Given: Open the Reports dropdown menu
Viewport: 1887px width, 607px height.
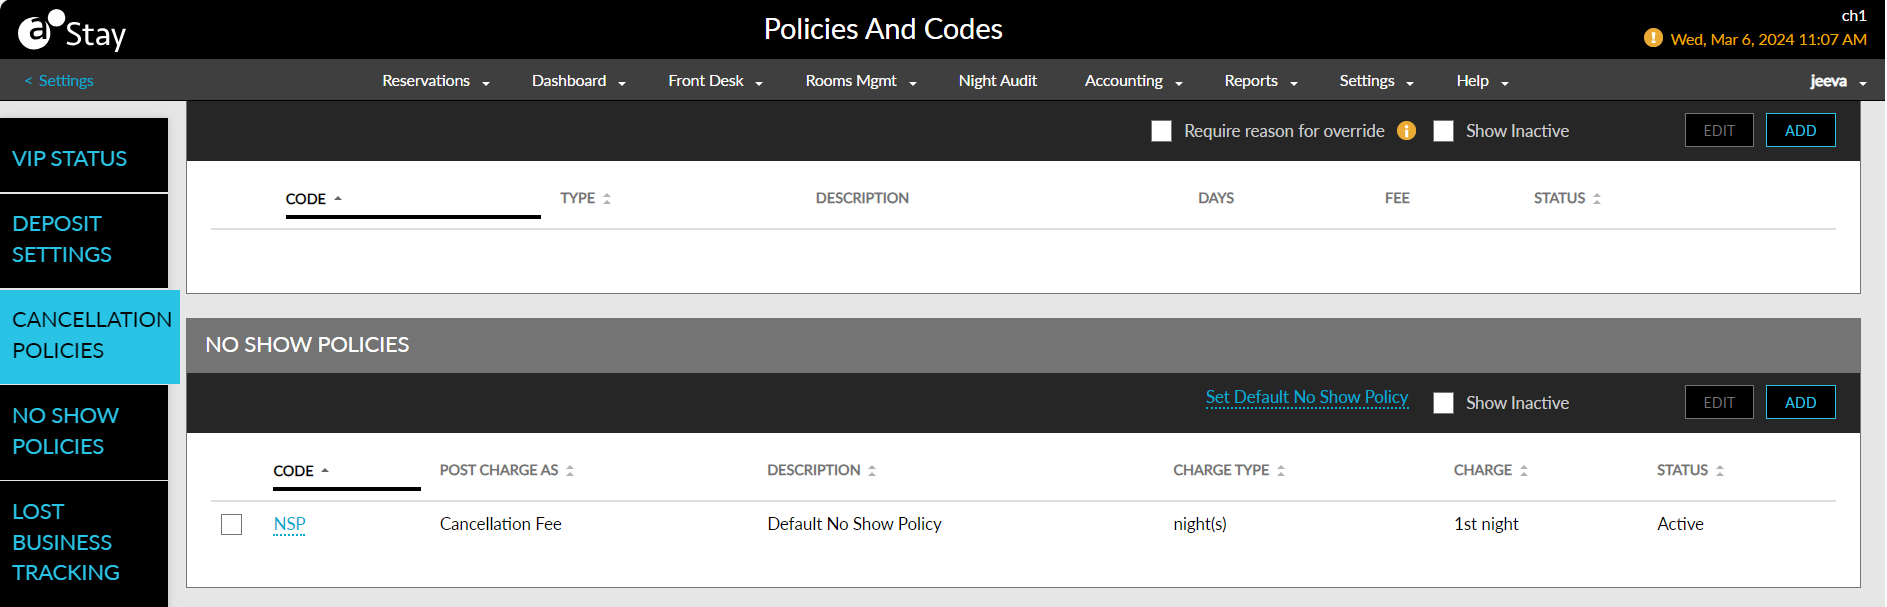Looking at the screenshot, I should [x=1261, y=81].
